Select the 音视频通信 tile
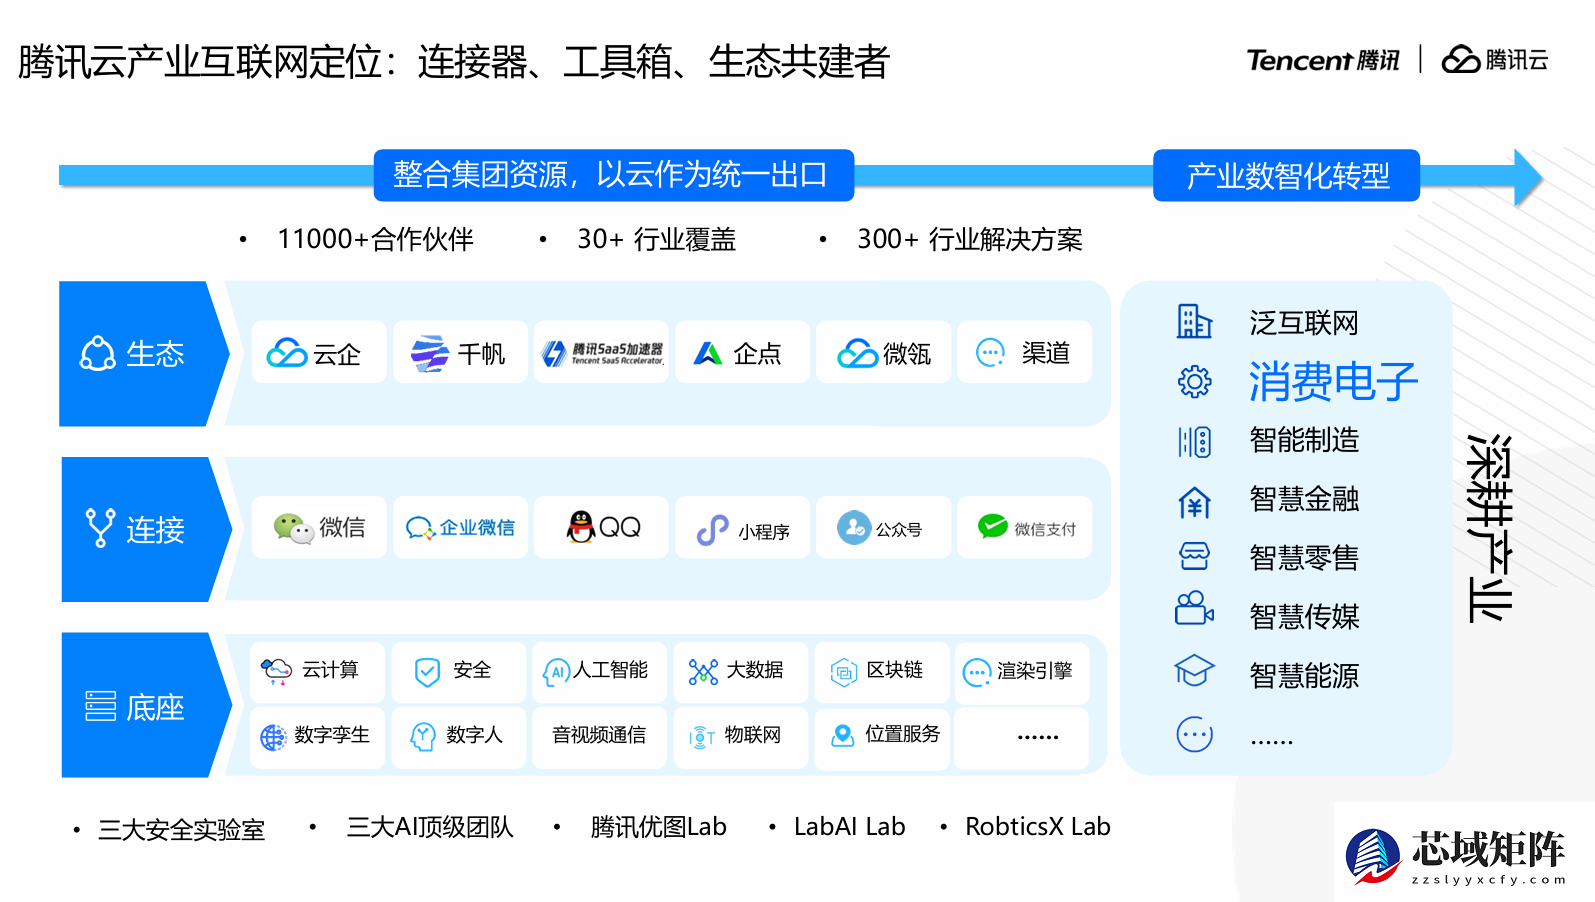The height and width of the screenshot is (902, 1595). pos(599,736)
